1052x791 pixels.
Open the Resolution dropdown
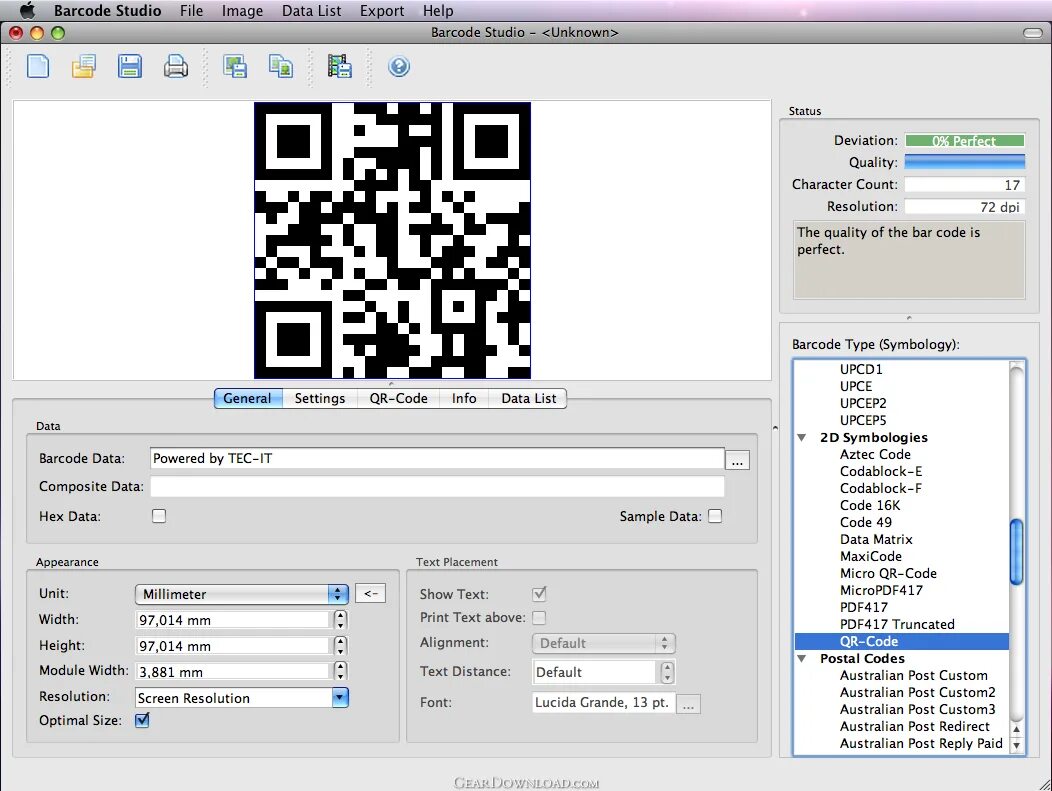[340, 696]
